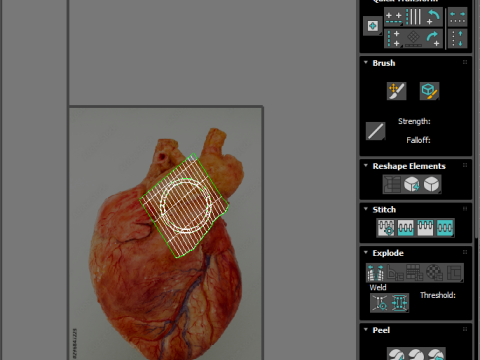This screenshot has width=480, height=360.
Task: Click Stitch to Average icon
Action: point(406,228)
